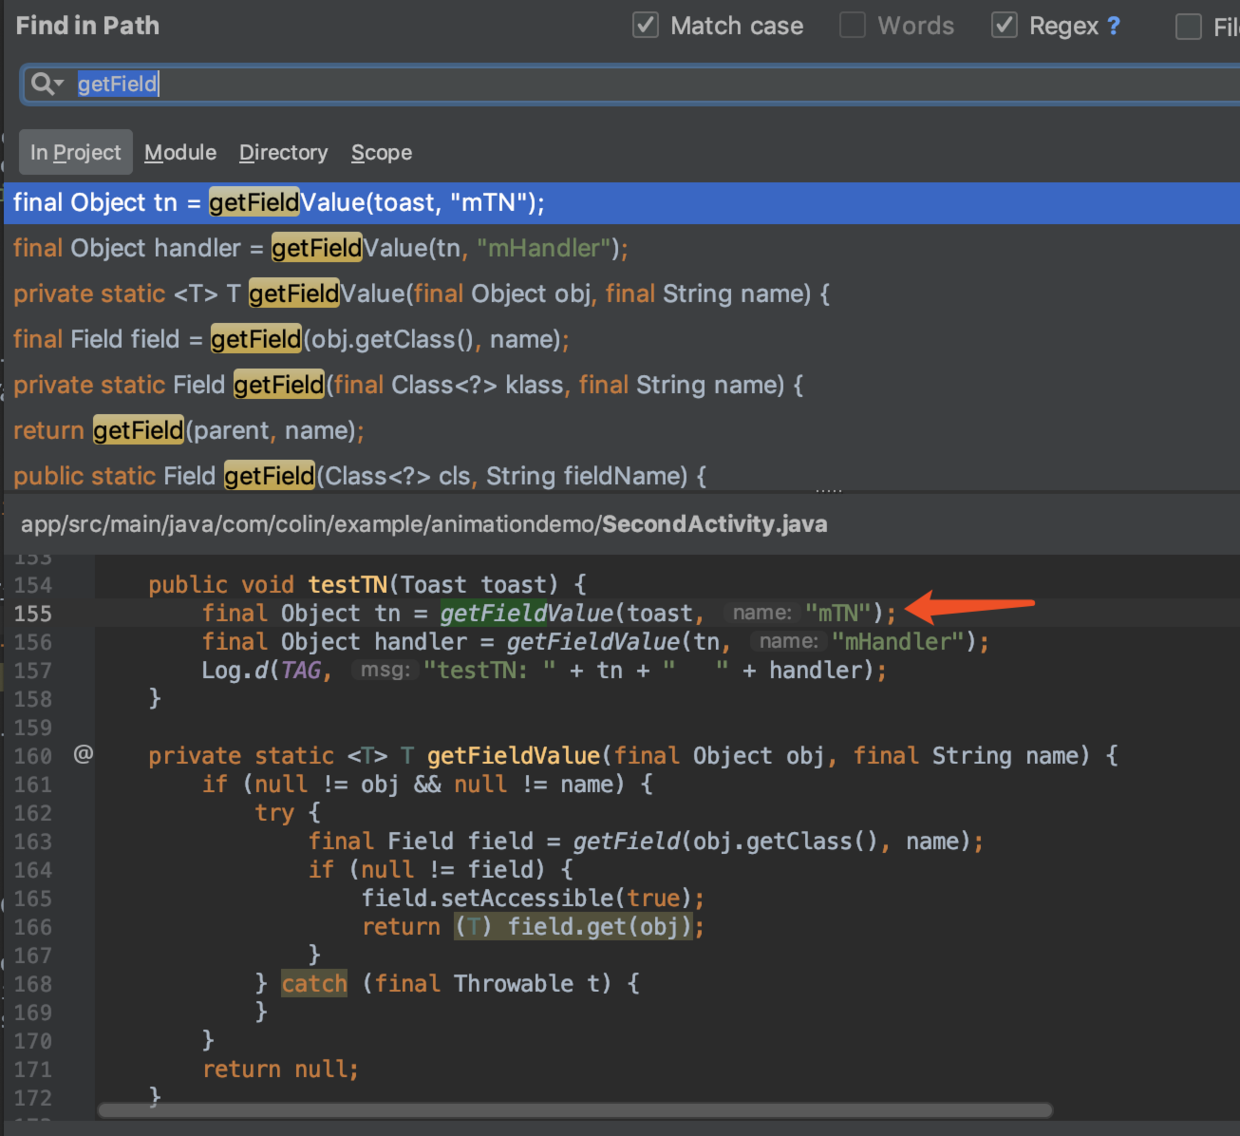
Task: Click the 'msg:' hint on line 157
Action: 385,670
